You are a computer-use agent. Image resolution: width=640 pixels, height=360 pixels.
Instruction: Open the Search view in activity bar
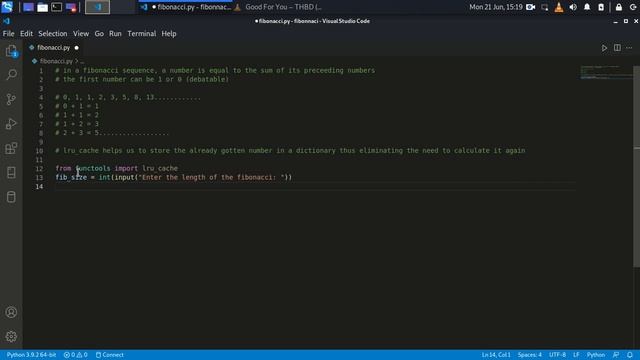pyautogui.click(x=11, y=75)
